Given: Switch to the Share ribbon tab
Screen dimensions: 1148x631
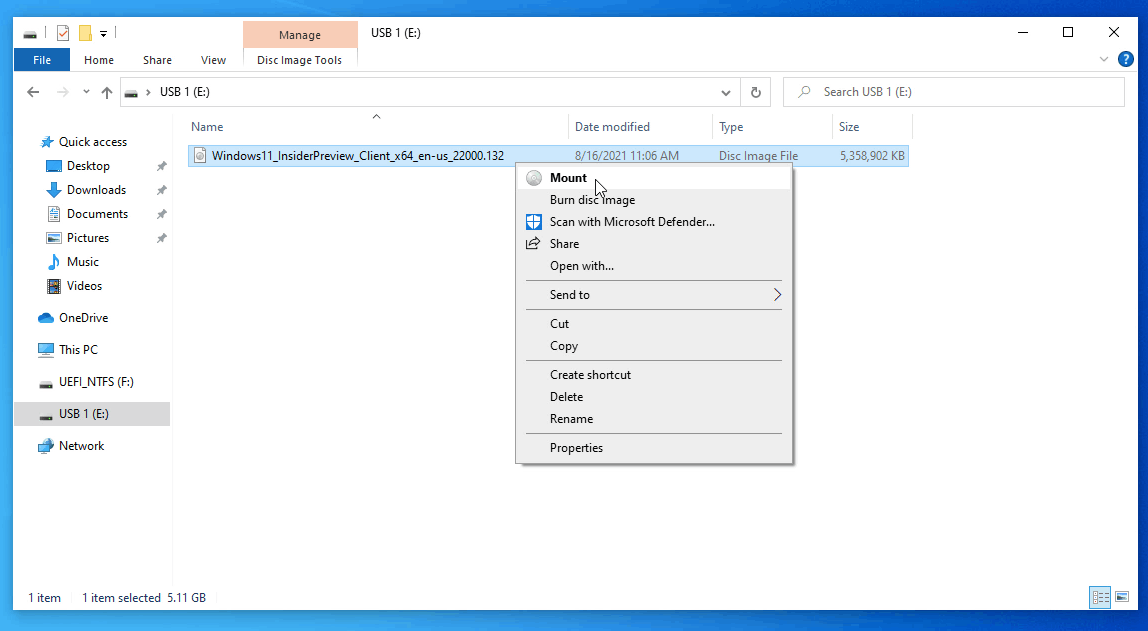Looking at the screenshot, I should tap(157, 60).
